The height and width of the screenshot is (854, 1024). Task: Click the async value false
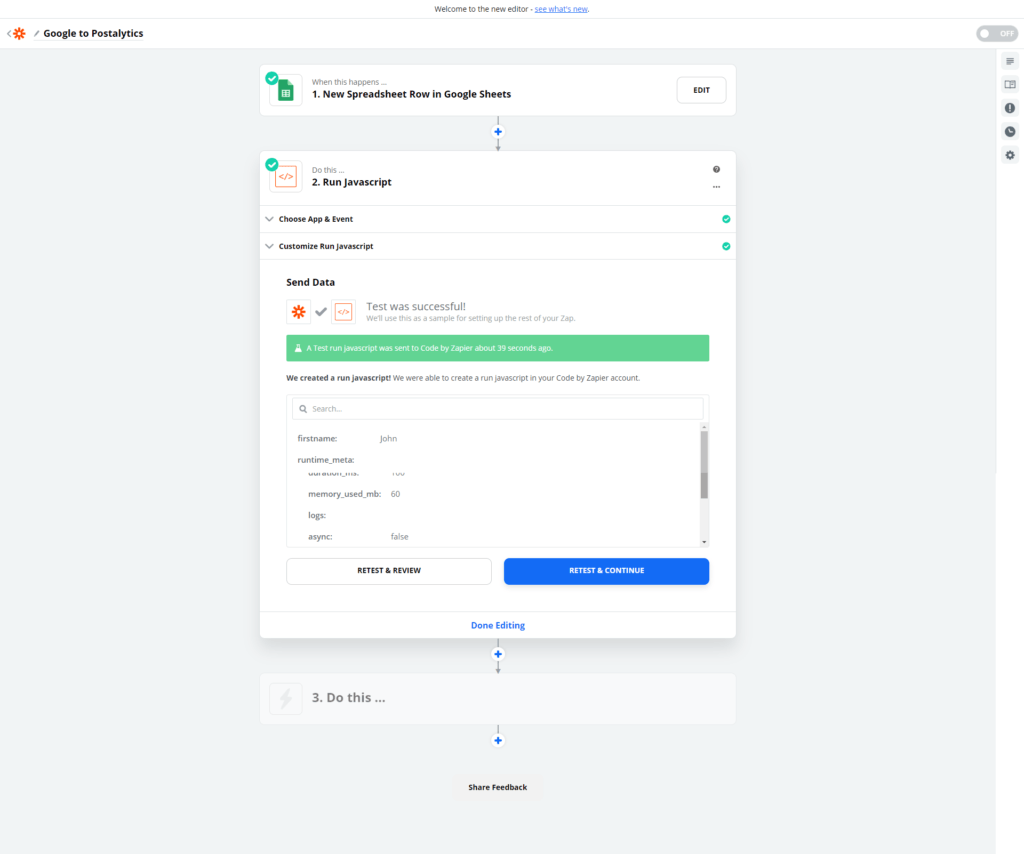click(x=400, y=537)
